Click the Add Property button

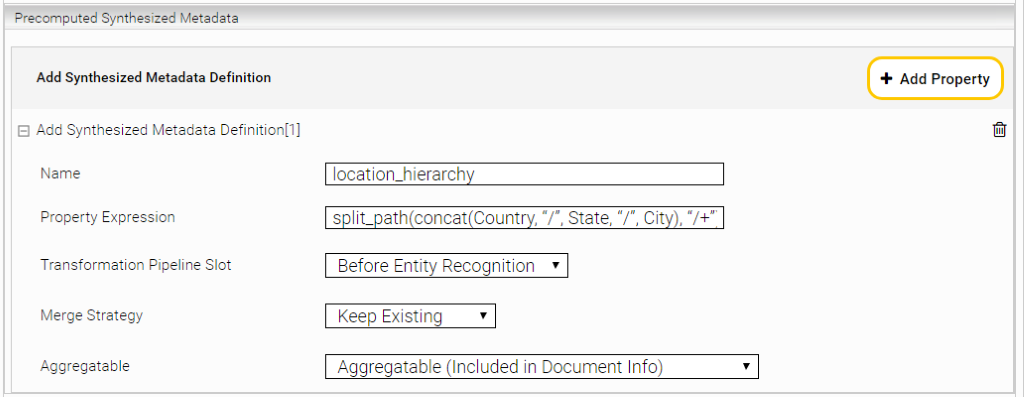coord(935,78)
